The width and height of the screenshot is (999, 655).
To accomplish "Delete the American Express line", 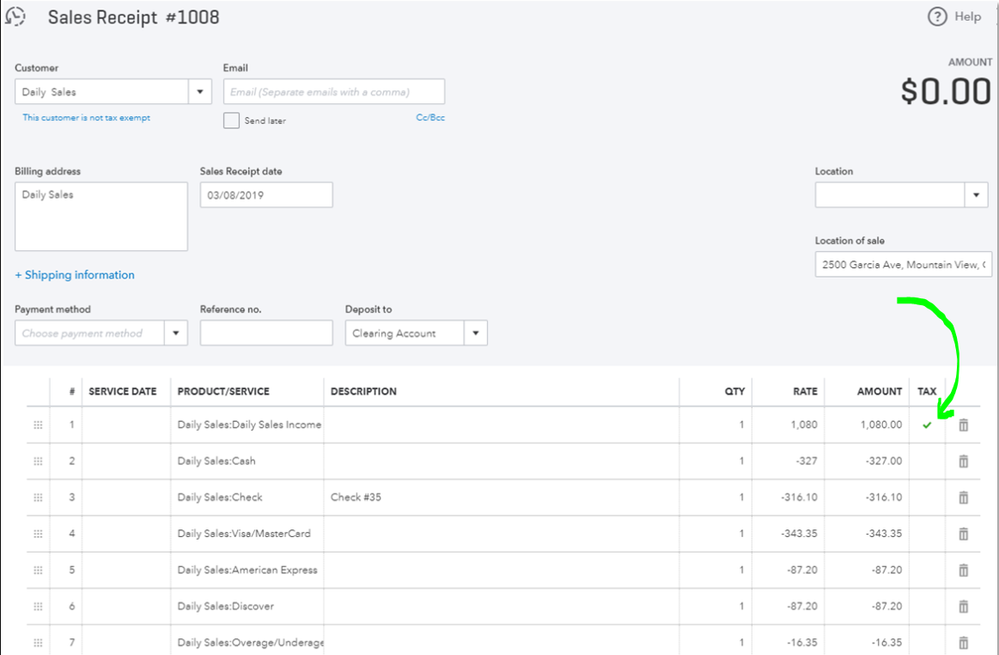I will 963,570.
